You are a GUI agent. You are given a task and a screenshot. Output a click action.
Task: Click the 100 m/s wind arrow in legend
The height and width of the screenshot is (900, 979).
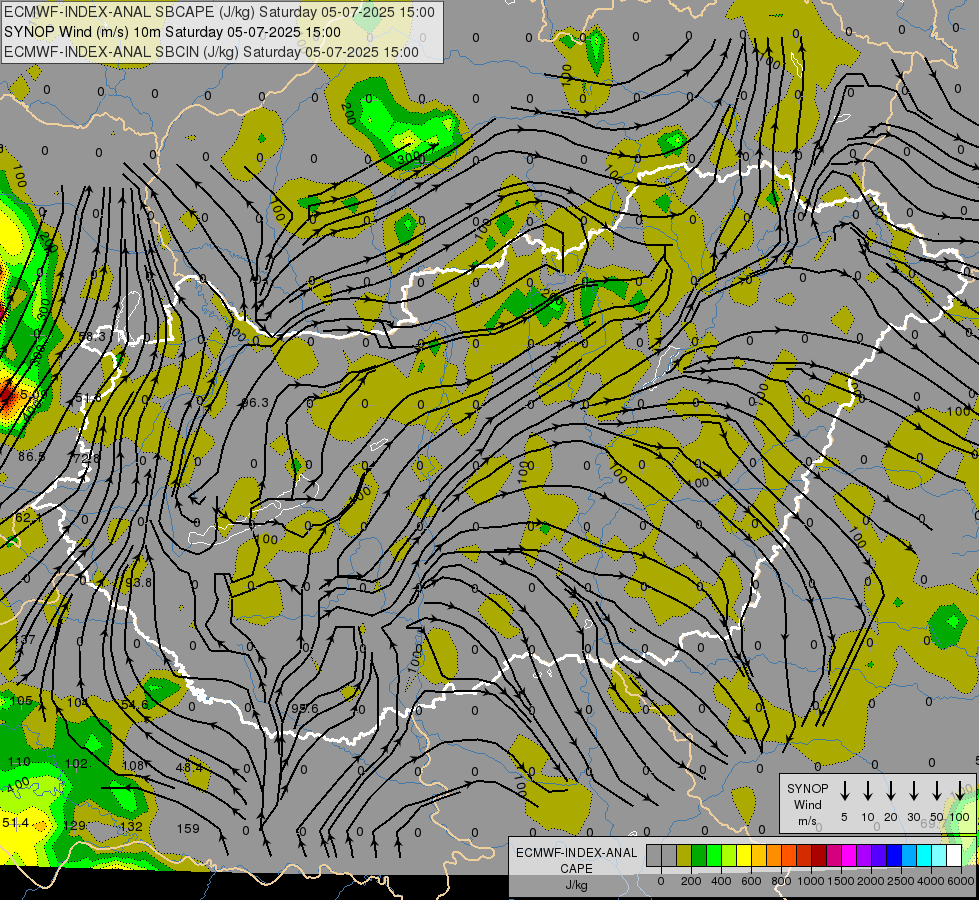pos(960,791)
